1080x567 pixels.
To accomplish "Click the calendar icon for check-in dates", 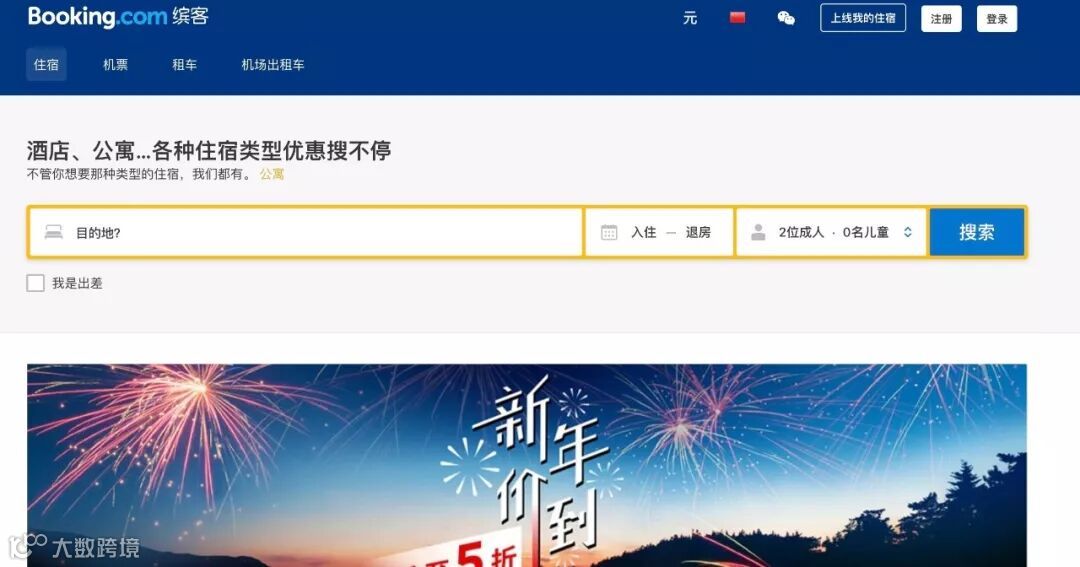I will 609,232.
